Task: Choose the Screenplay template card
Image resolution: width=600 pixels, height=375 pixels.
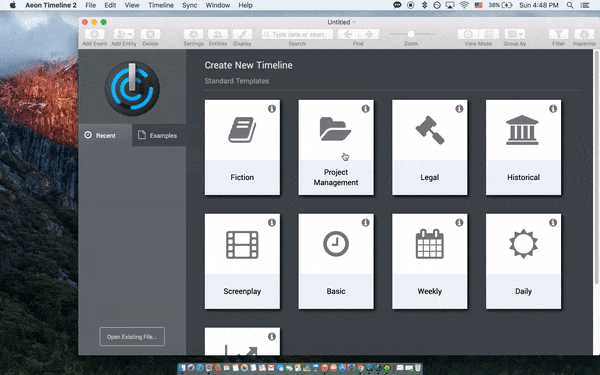Action: (242, 261)
